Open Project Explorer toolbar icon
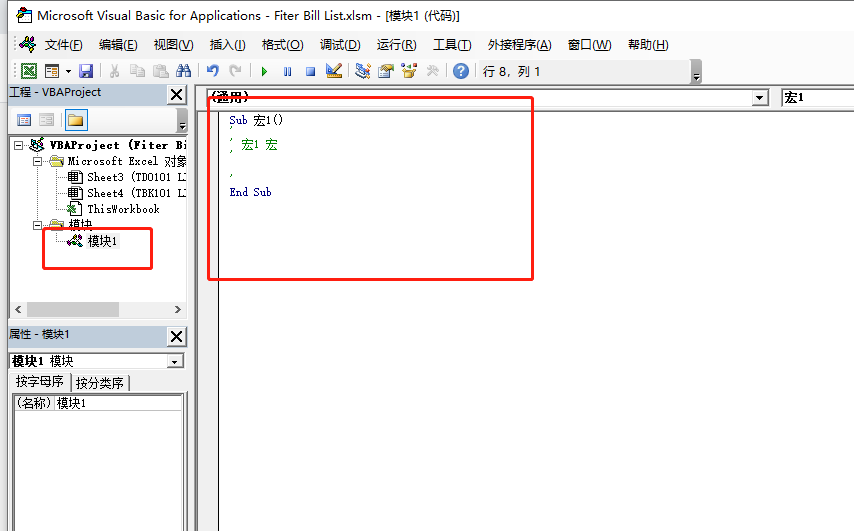Viewport: 854px width, 531px height. point(363,71)
